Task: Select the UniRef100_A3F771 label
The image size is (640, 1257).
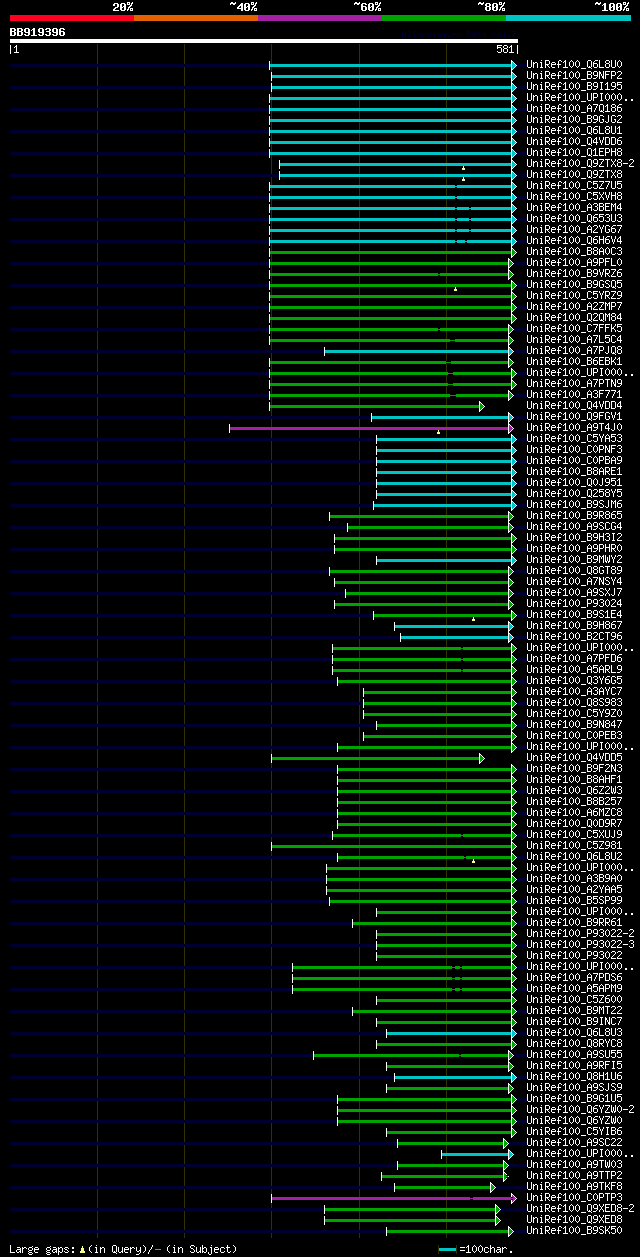Action: click(x=574, y=395)
